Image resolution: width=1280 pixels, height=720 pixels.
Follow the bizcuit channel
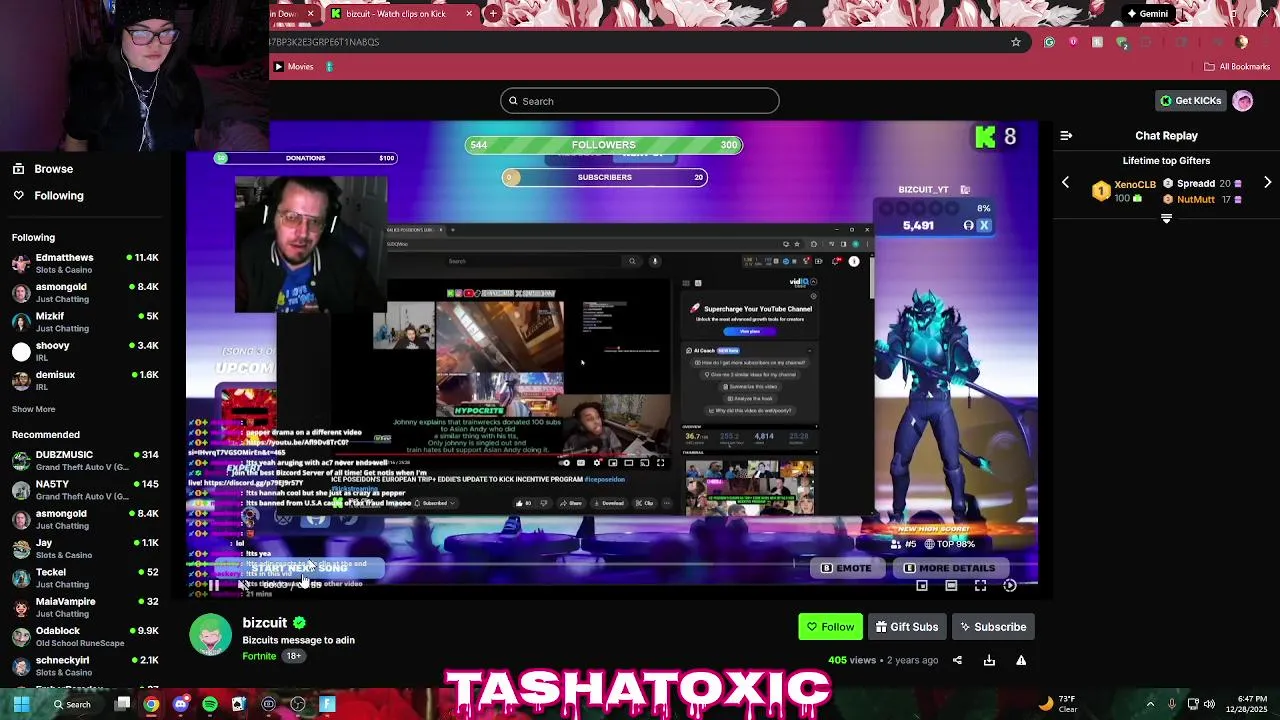coord(830,627)
